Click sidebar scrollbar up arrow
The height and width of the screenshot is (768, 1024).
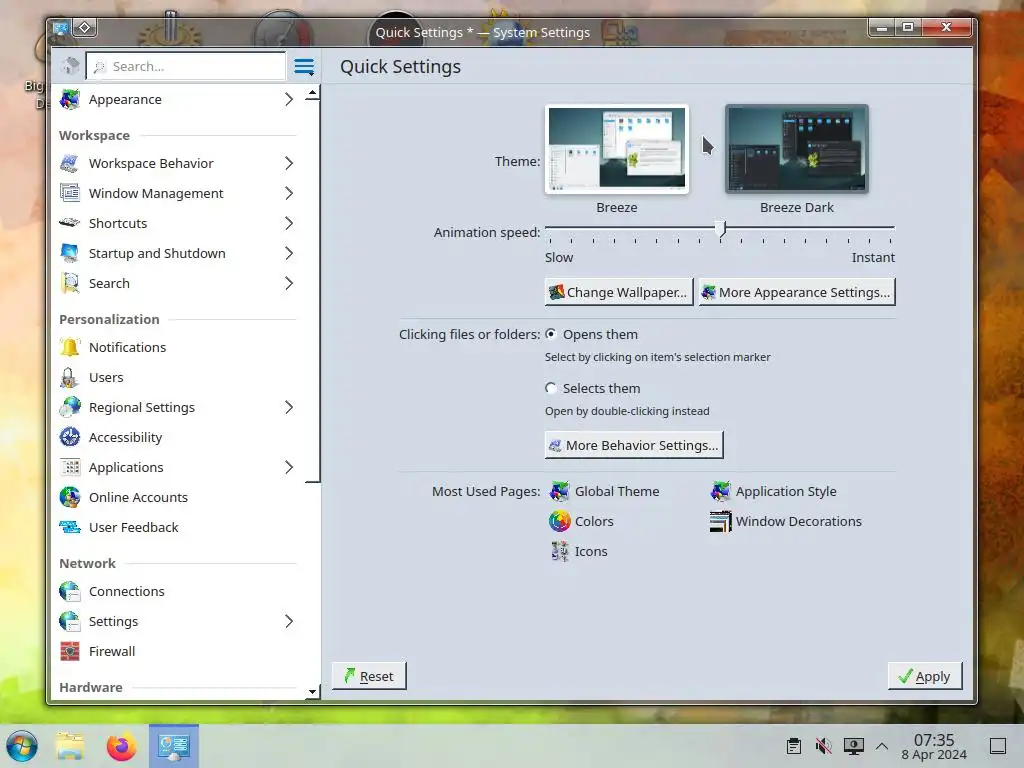point(312,93)
